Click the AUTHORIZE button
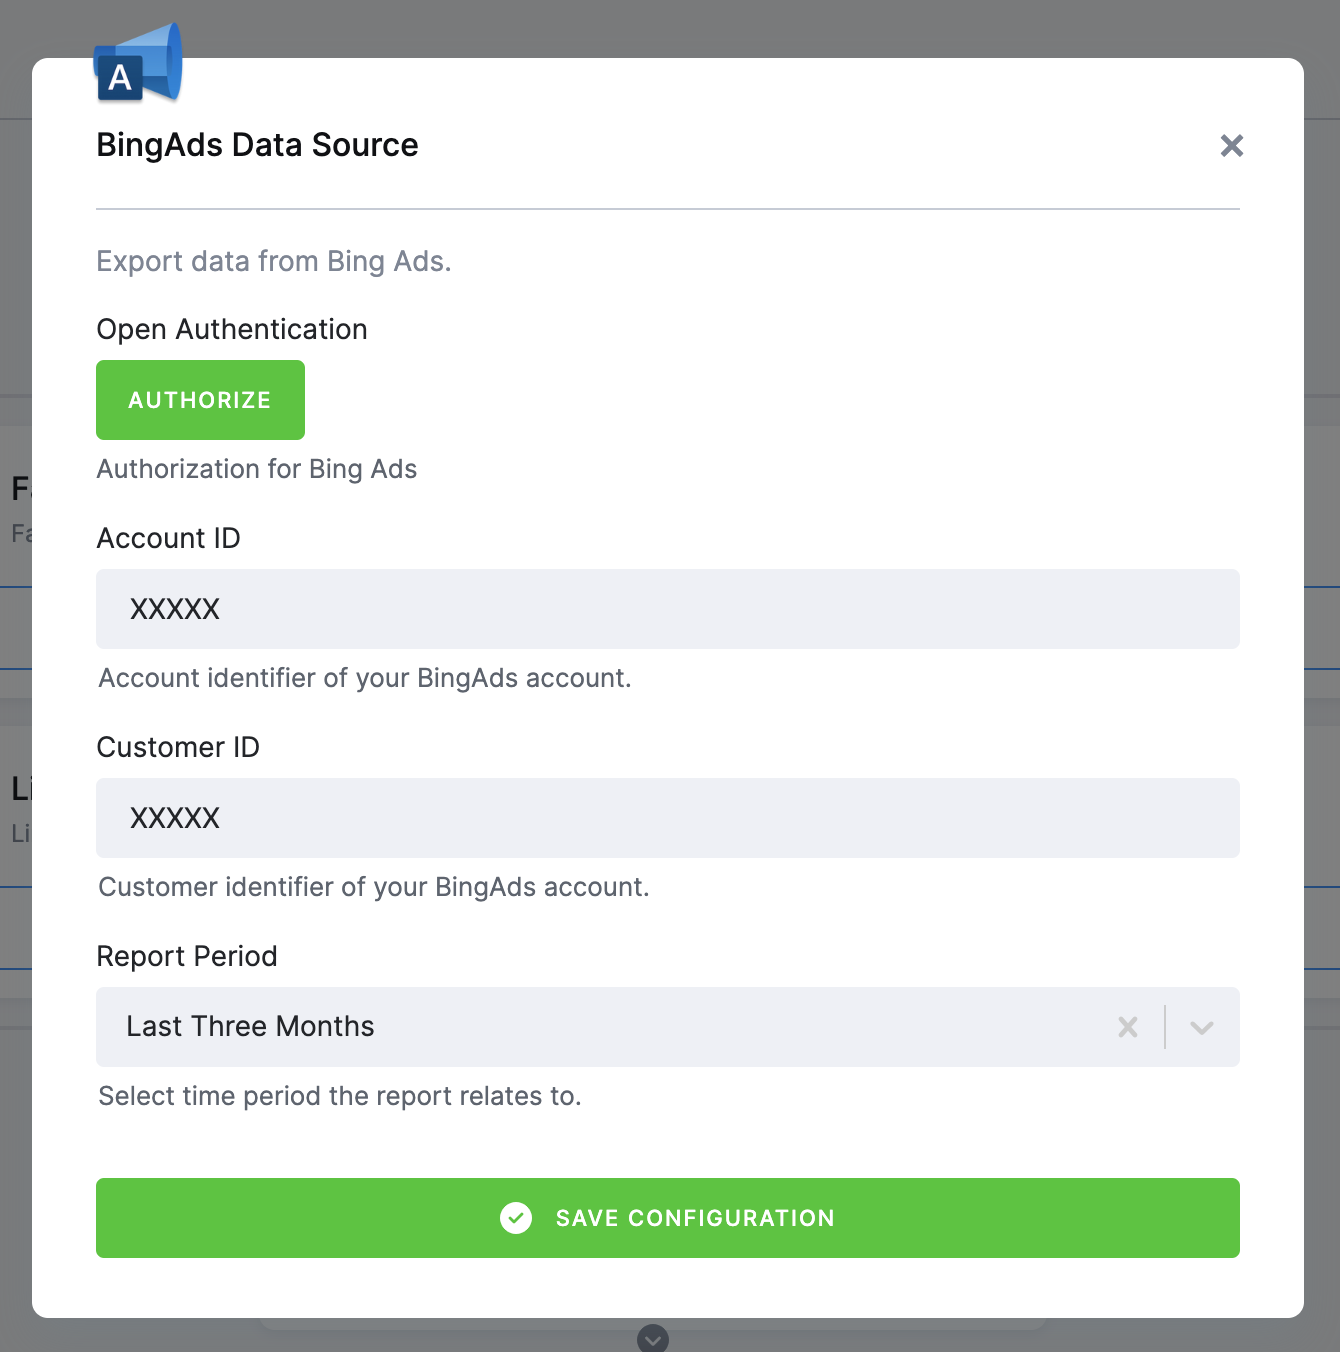1340x1352 pixels. [200, 399]
